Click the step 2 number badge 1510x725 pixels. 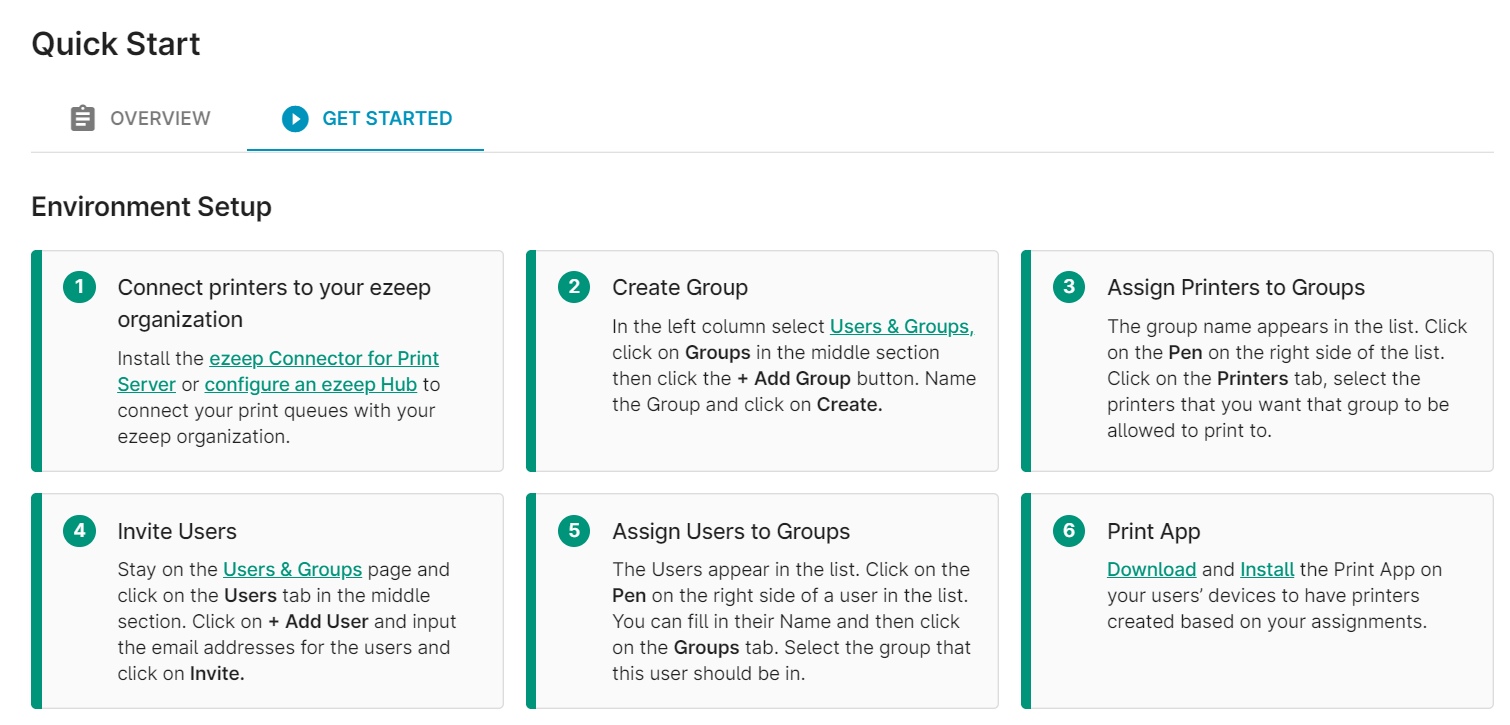tap(573, 287)
